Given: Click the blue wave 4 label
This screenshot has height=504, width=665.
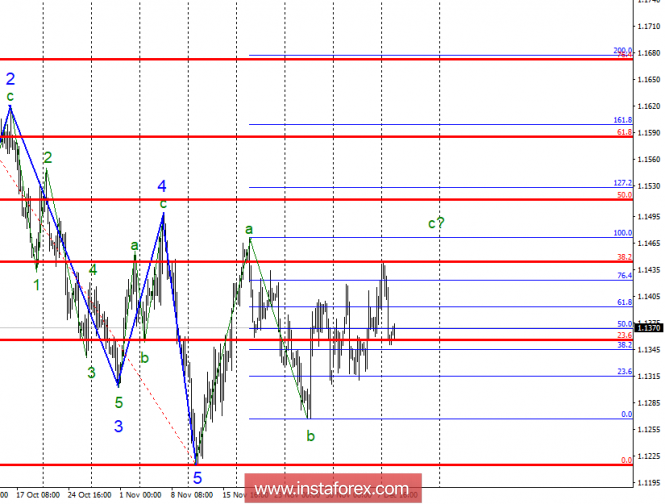Looking at the screenshot, I should 161,186.
